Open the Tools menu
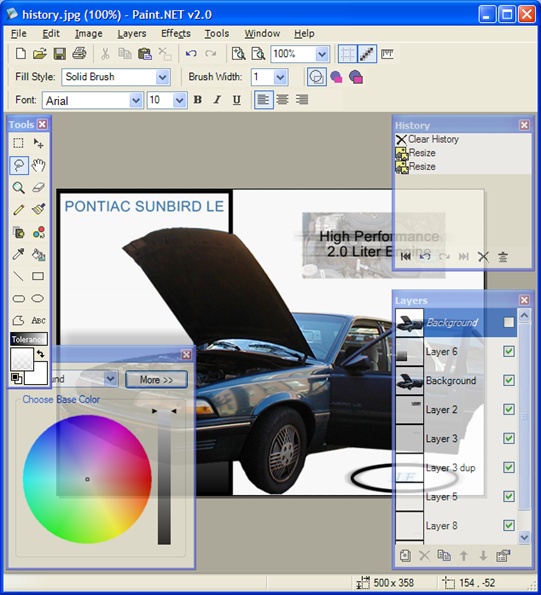The width and height of the screenshot is (541, 595). [x=217, y=34]
